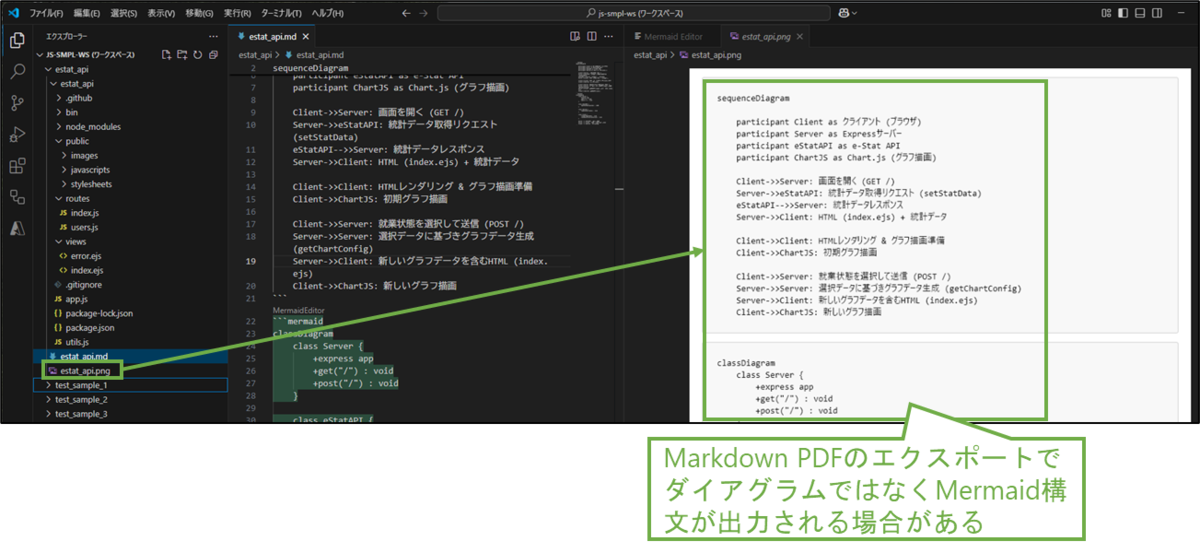The height and width of the screenshot is (553, 1200).
Task: Close the estat_api.png tab
Action: pos(799,36)
